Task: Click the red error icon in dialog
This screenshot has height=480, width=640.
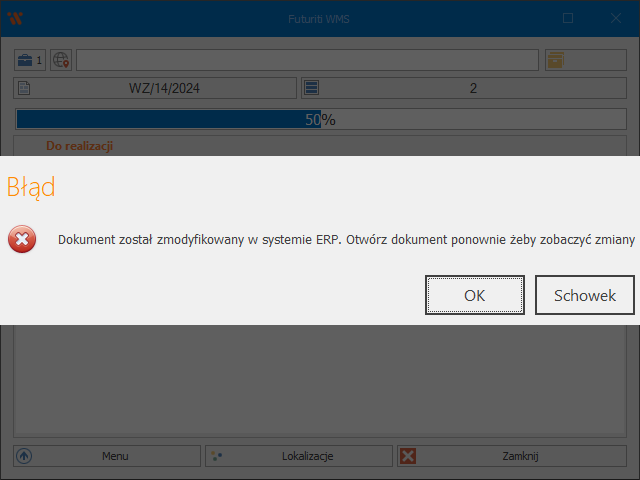Action: tap(22, 240)
